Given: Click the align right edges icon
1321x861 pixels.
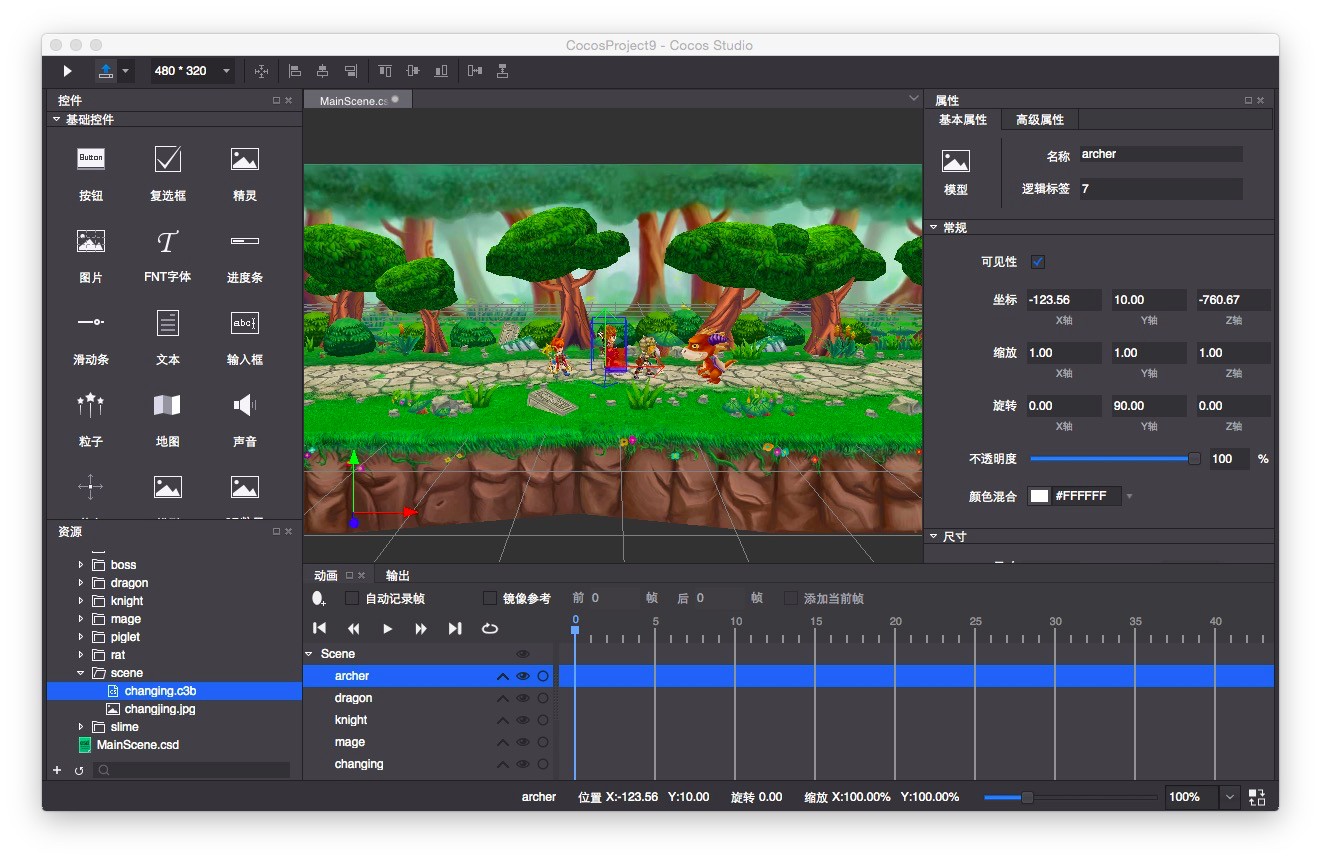Looking at the screenshot, I should tap(350, 71).
